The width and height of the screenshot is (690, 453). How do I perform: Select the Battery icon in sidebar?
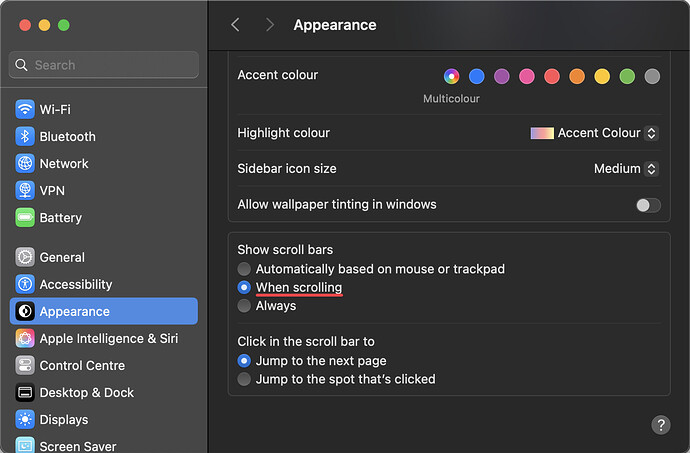click(25, 217)
